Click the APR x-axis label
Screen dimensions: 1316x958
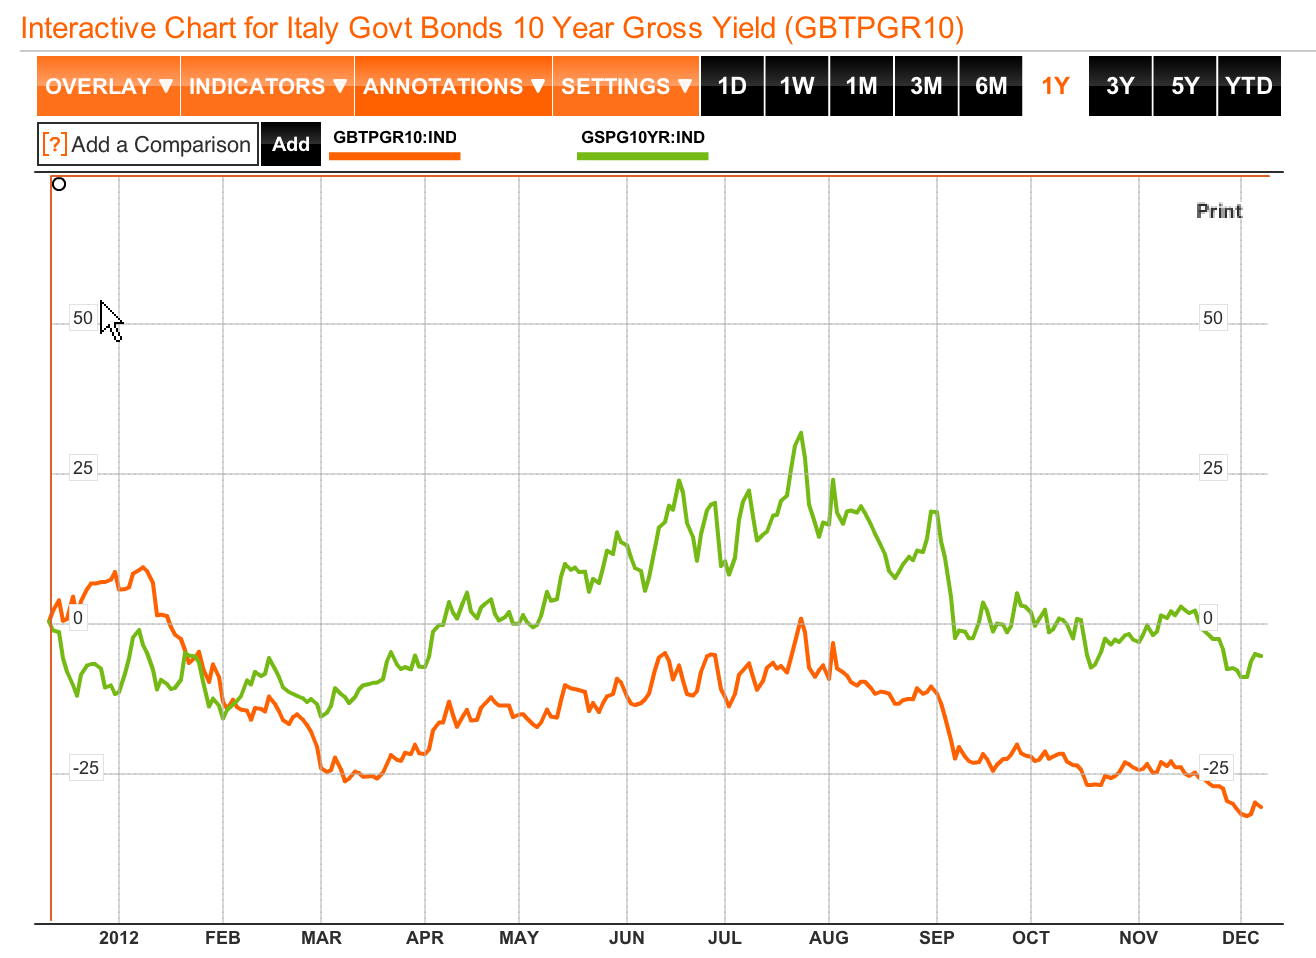(425, 937)
